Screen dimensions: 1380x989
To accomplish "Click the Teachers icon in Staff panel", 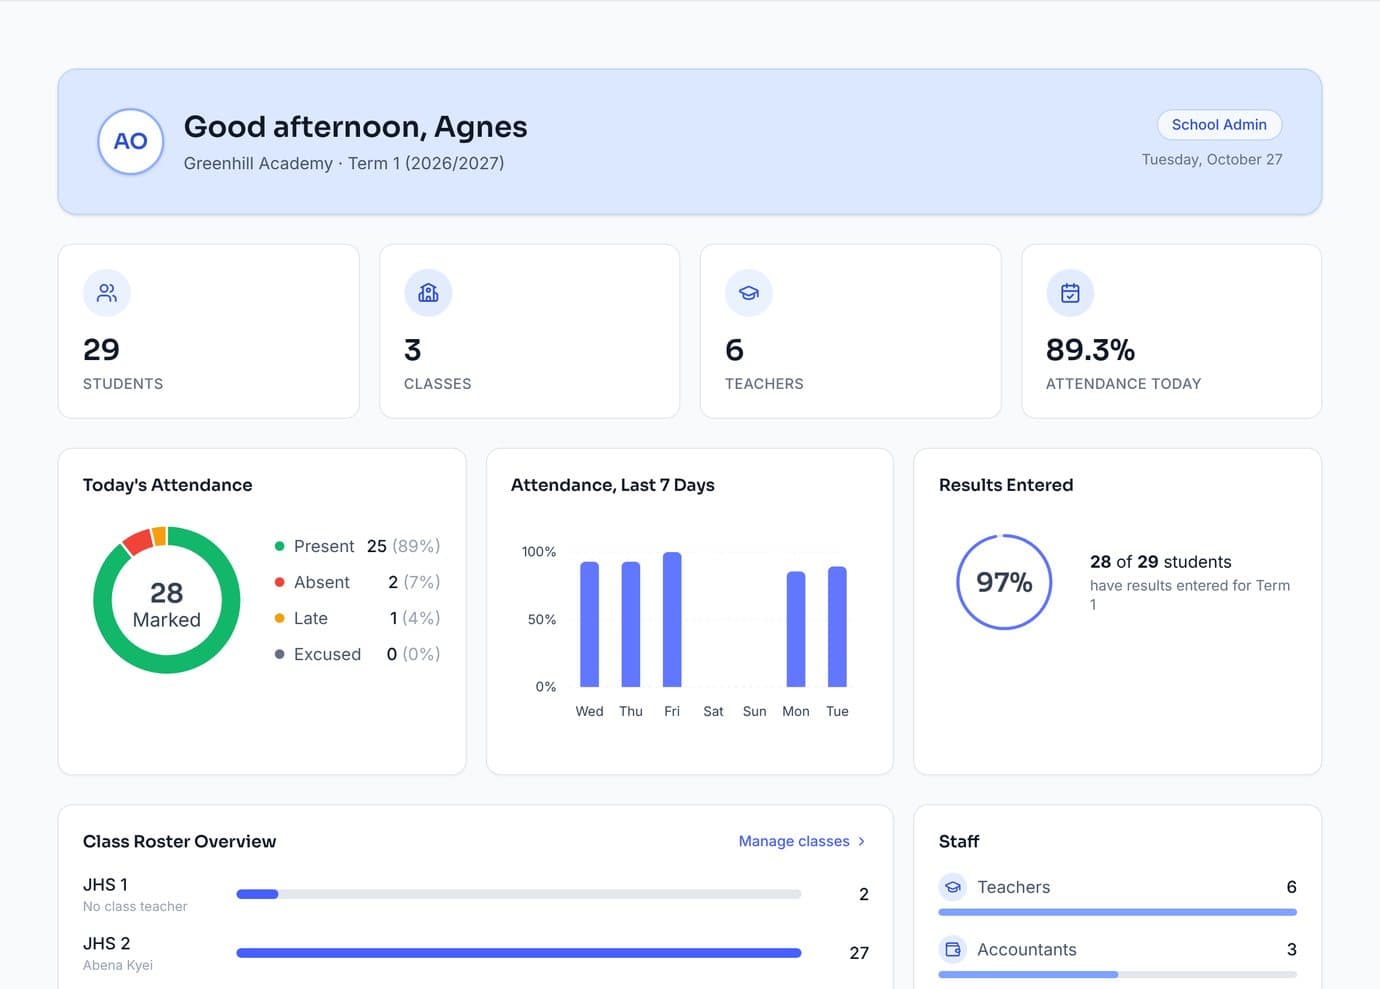I will click(x=953, y=887).
